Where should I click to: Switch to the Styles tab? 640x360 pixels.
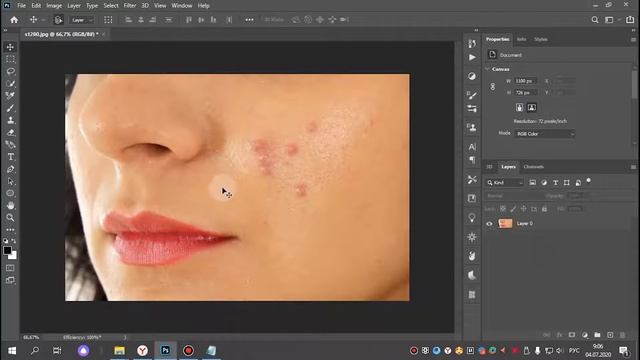click(541, 39)
